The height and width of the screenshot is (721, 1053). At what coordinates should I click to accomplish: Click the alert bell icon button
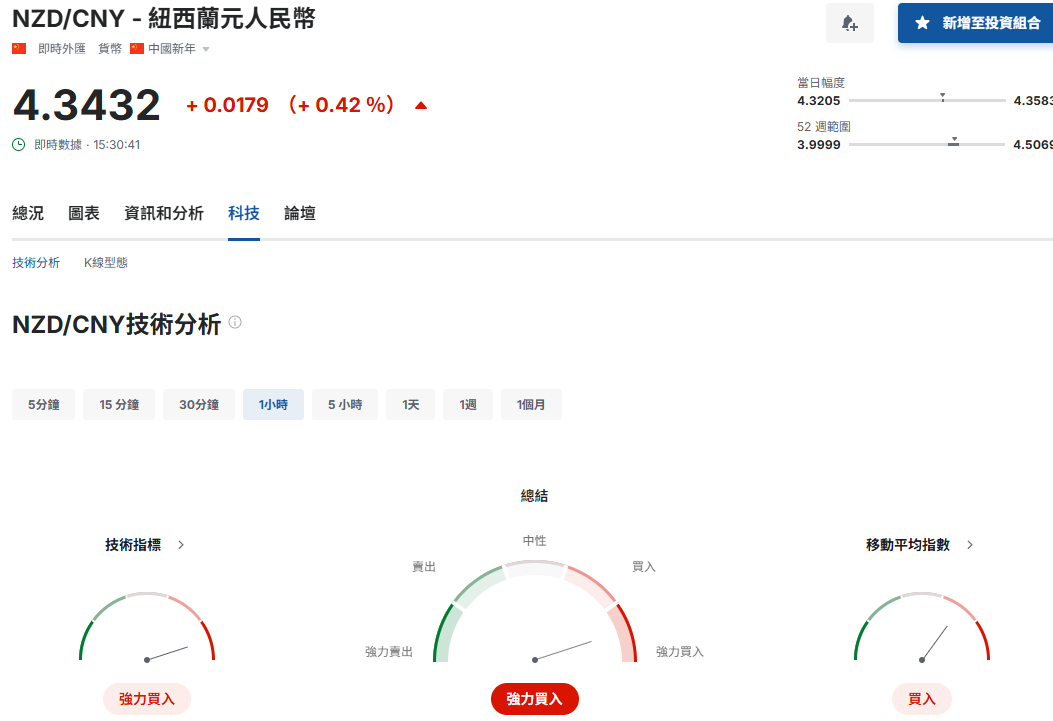pos(850,23)
